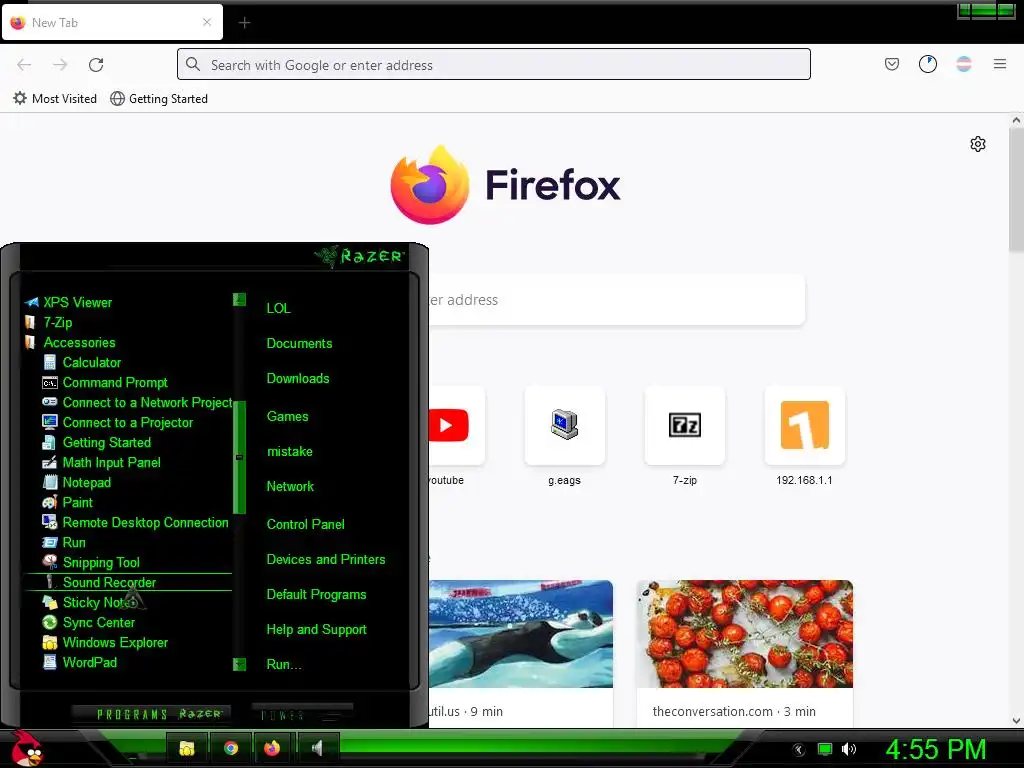Open Devices and Printers
This screenshot has width=1024, height=768.
[326, 560]
